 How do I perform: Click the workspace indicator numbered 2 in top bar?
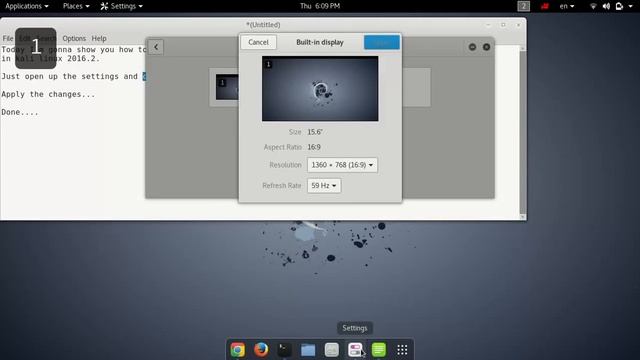(524, 6)
